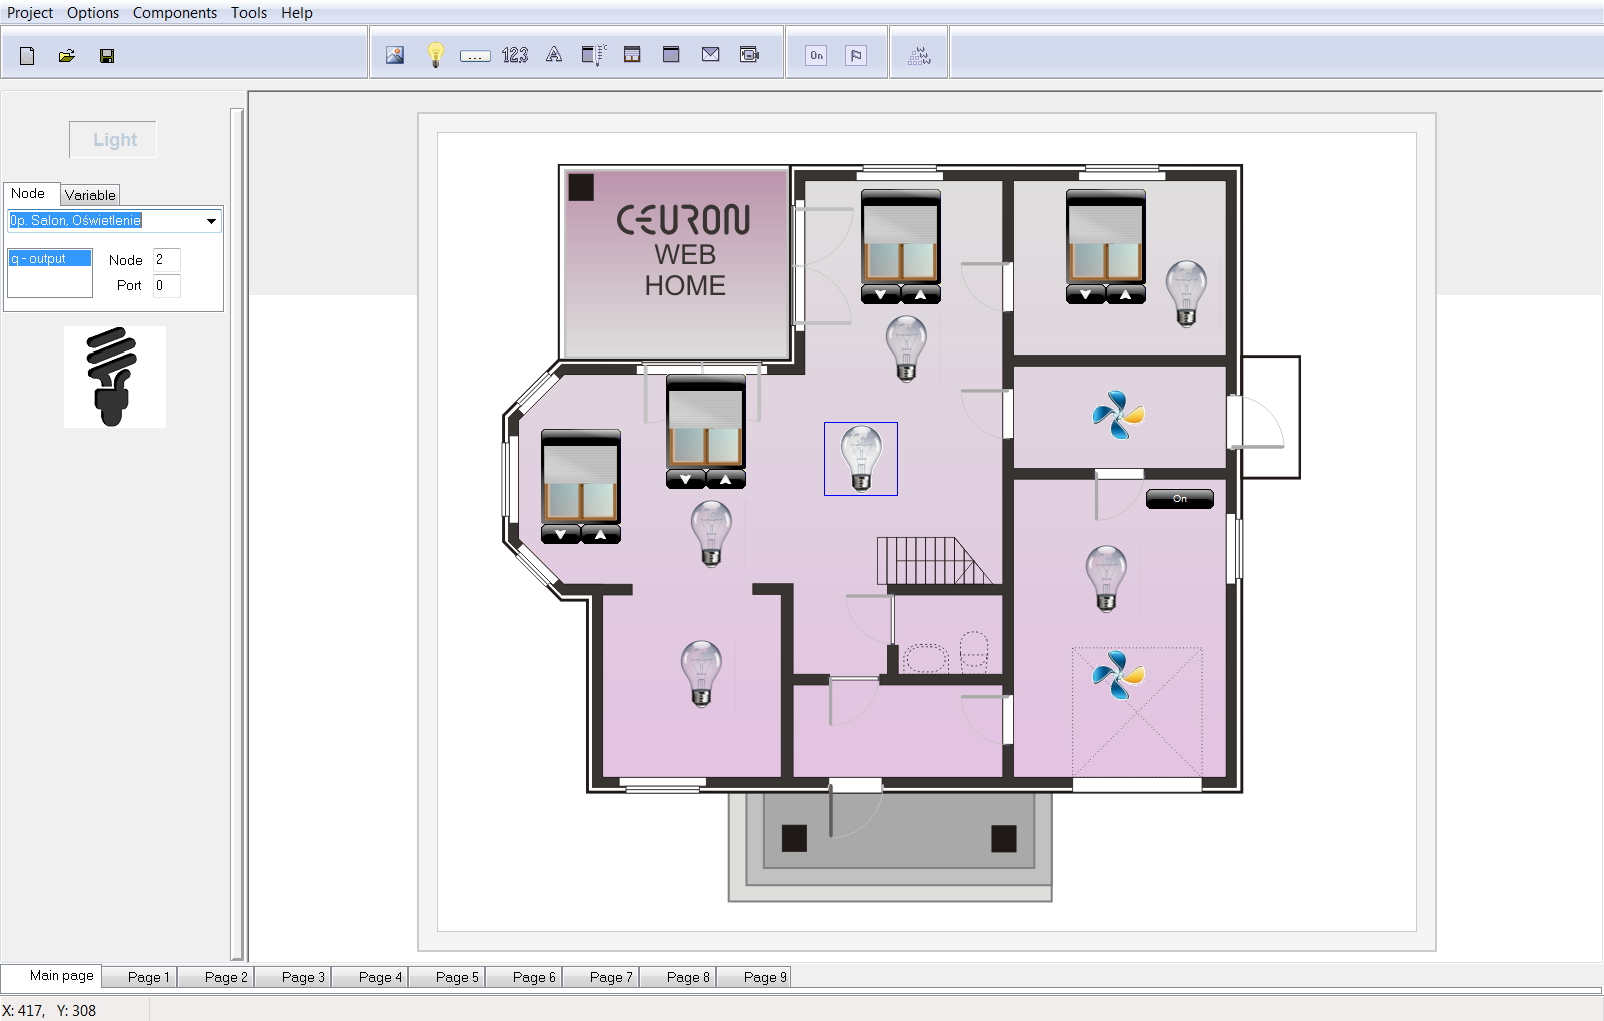Select the bulb below the On button
1604x1021 pixels.
pos(1106,578)
